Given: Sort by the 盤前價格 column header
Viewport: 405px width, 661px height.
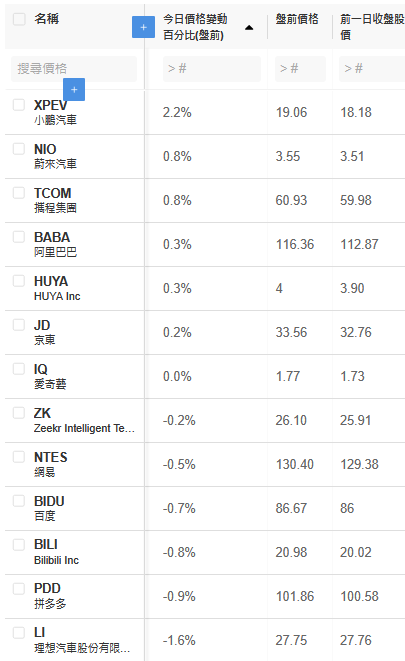Looking at the screenshot, I should coord(297,19).
